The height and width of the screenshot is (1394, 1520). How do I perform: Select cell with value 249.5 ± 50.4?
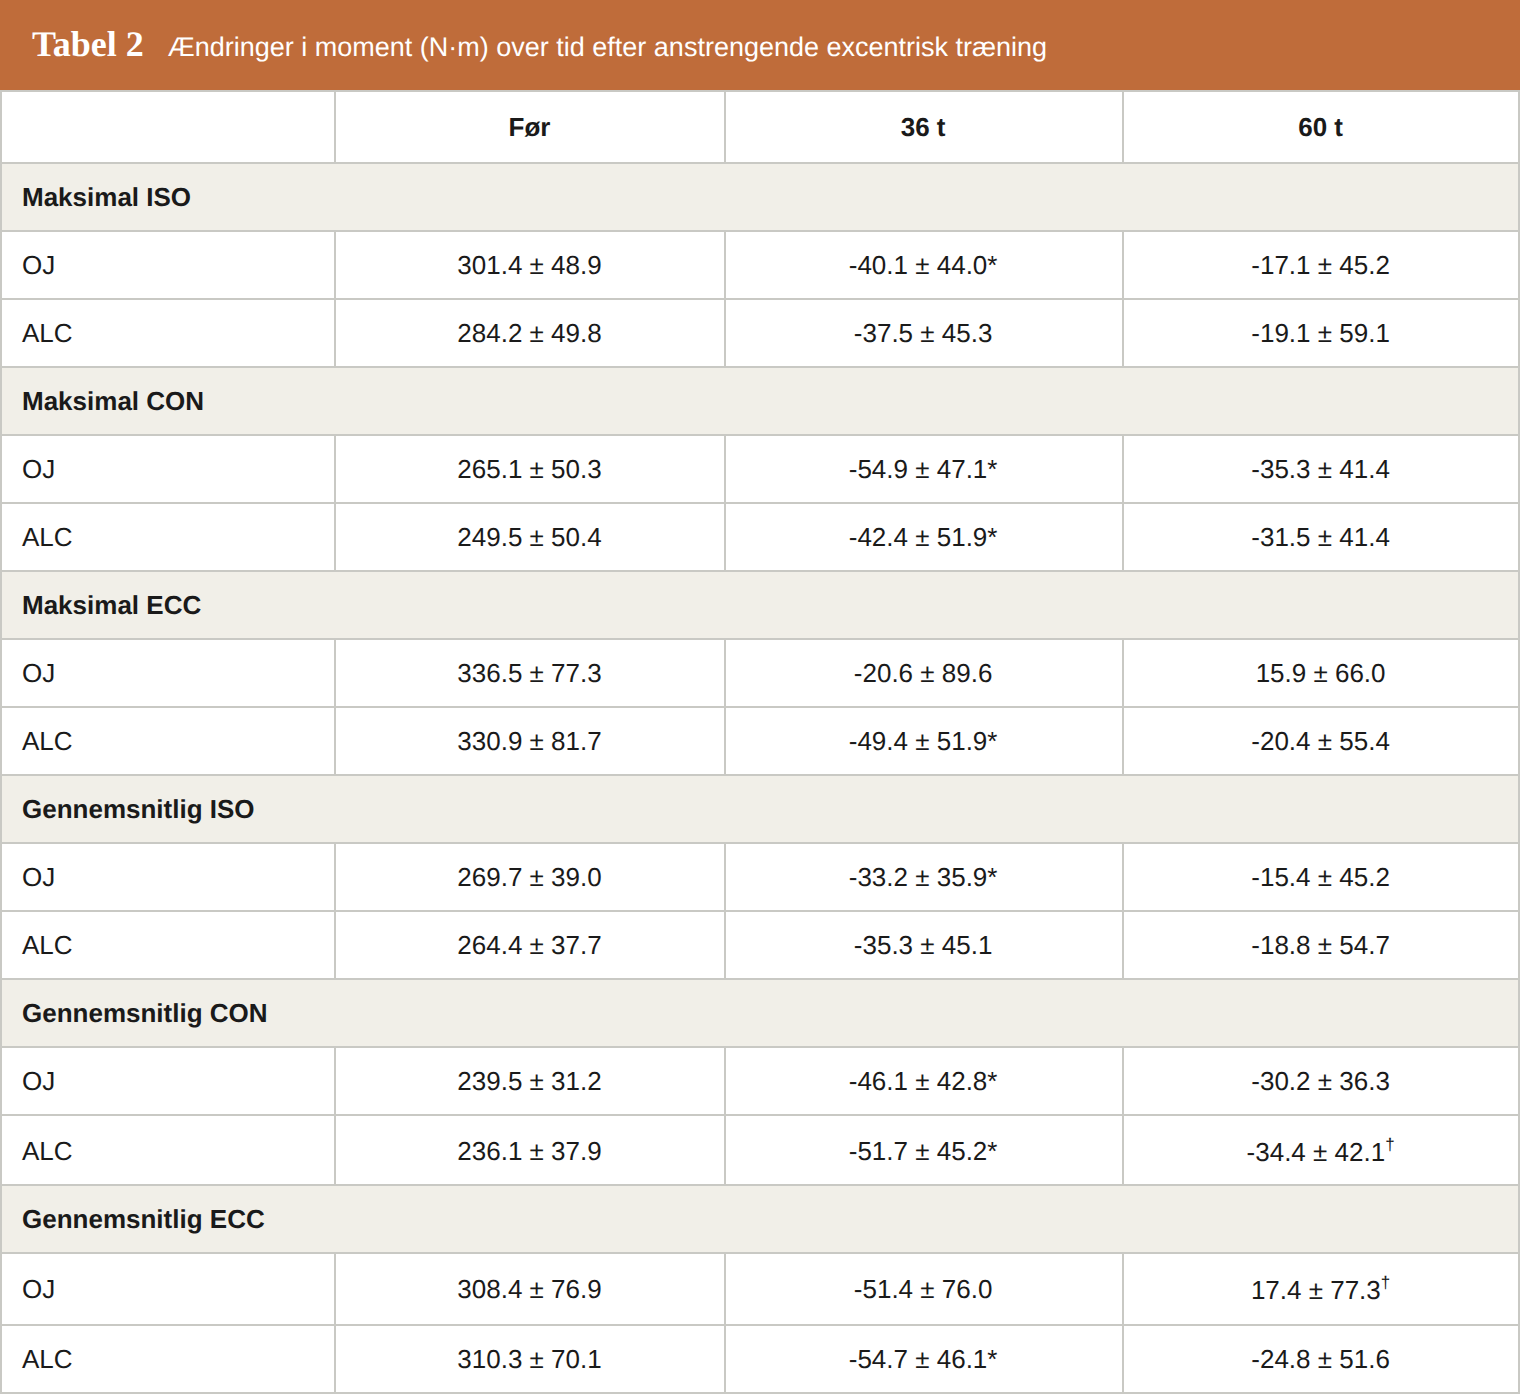[x=529, y=537]
